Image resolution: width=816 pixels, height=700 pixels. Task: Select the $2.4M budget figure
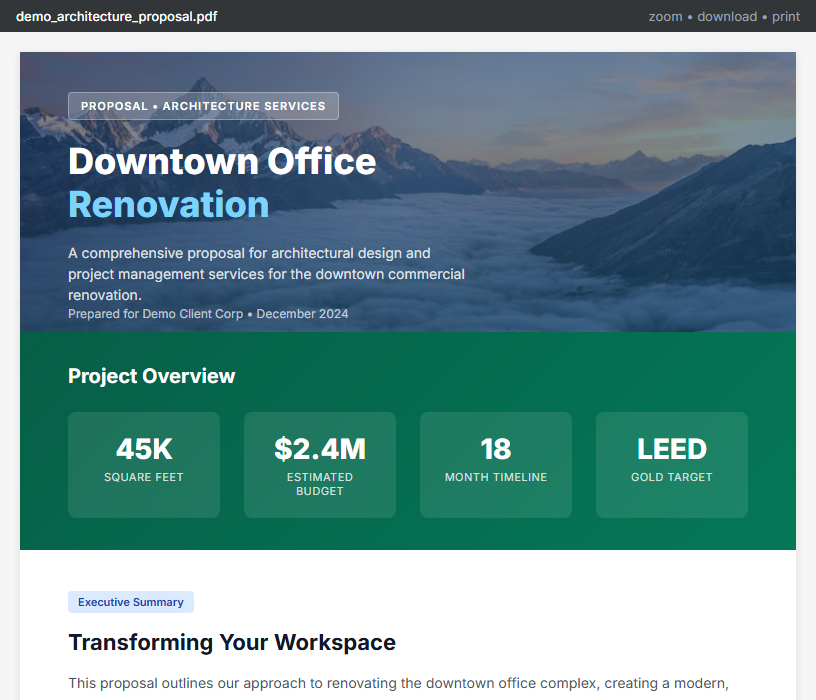320,449
